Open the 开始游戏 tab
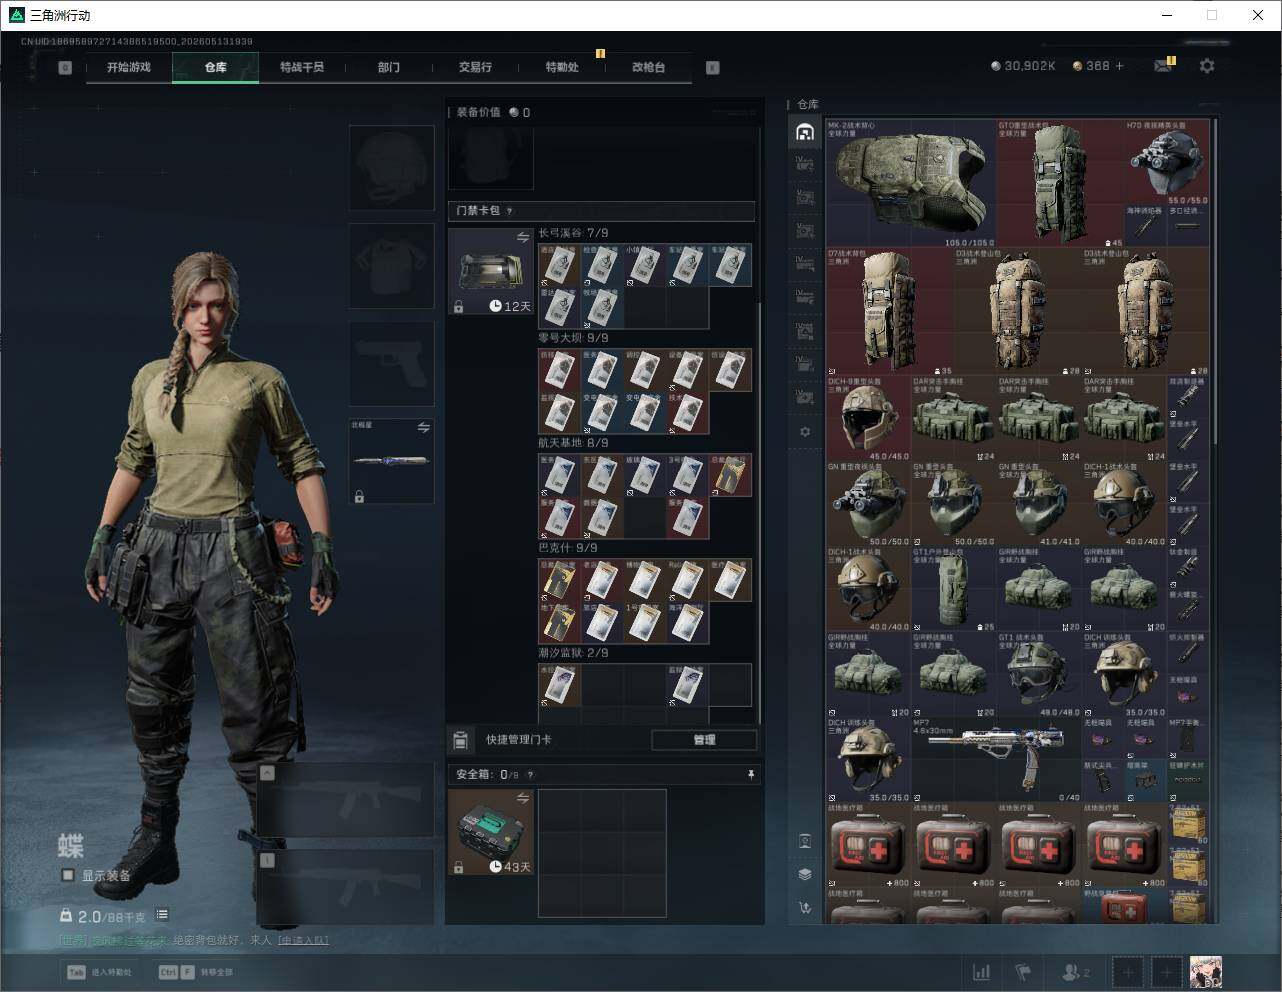 (x=129, y=67)
